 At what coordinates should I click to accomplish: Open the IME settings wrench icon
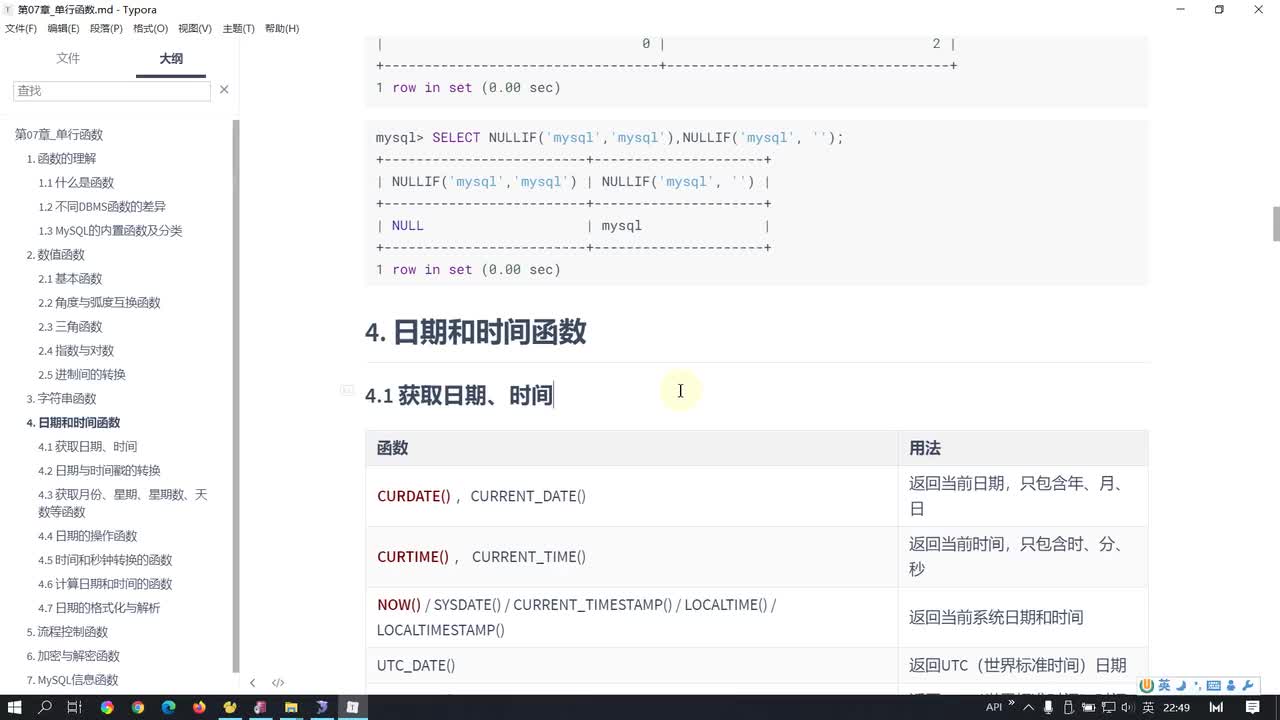(x=1248, y=685)
